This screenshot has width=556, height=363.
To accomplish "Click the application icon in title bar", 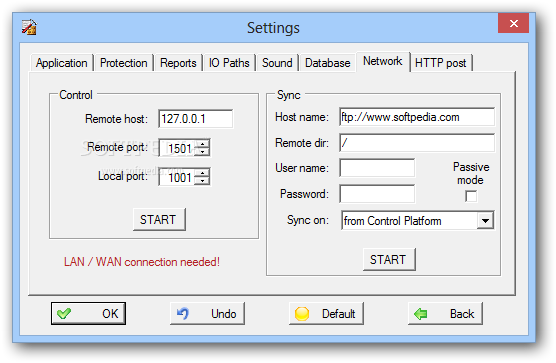I will tap(29, 27).
